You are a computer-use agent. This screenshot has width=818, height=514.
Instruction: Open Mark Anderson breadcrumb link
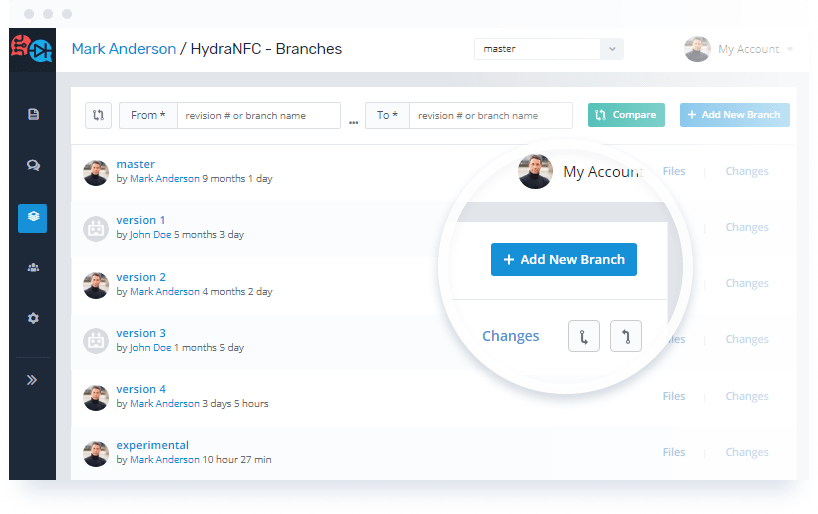click(124, 49)
